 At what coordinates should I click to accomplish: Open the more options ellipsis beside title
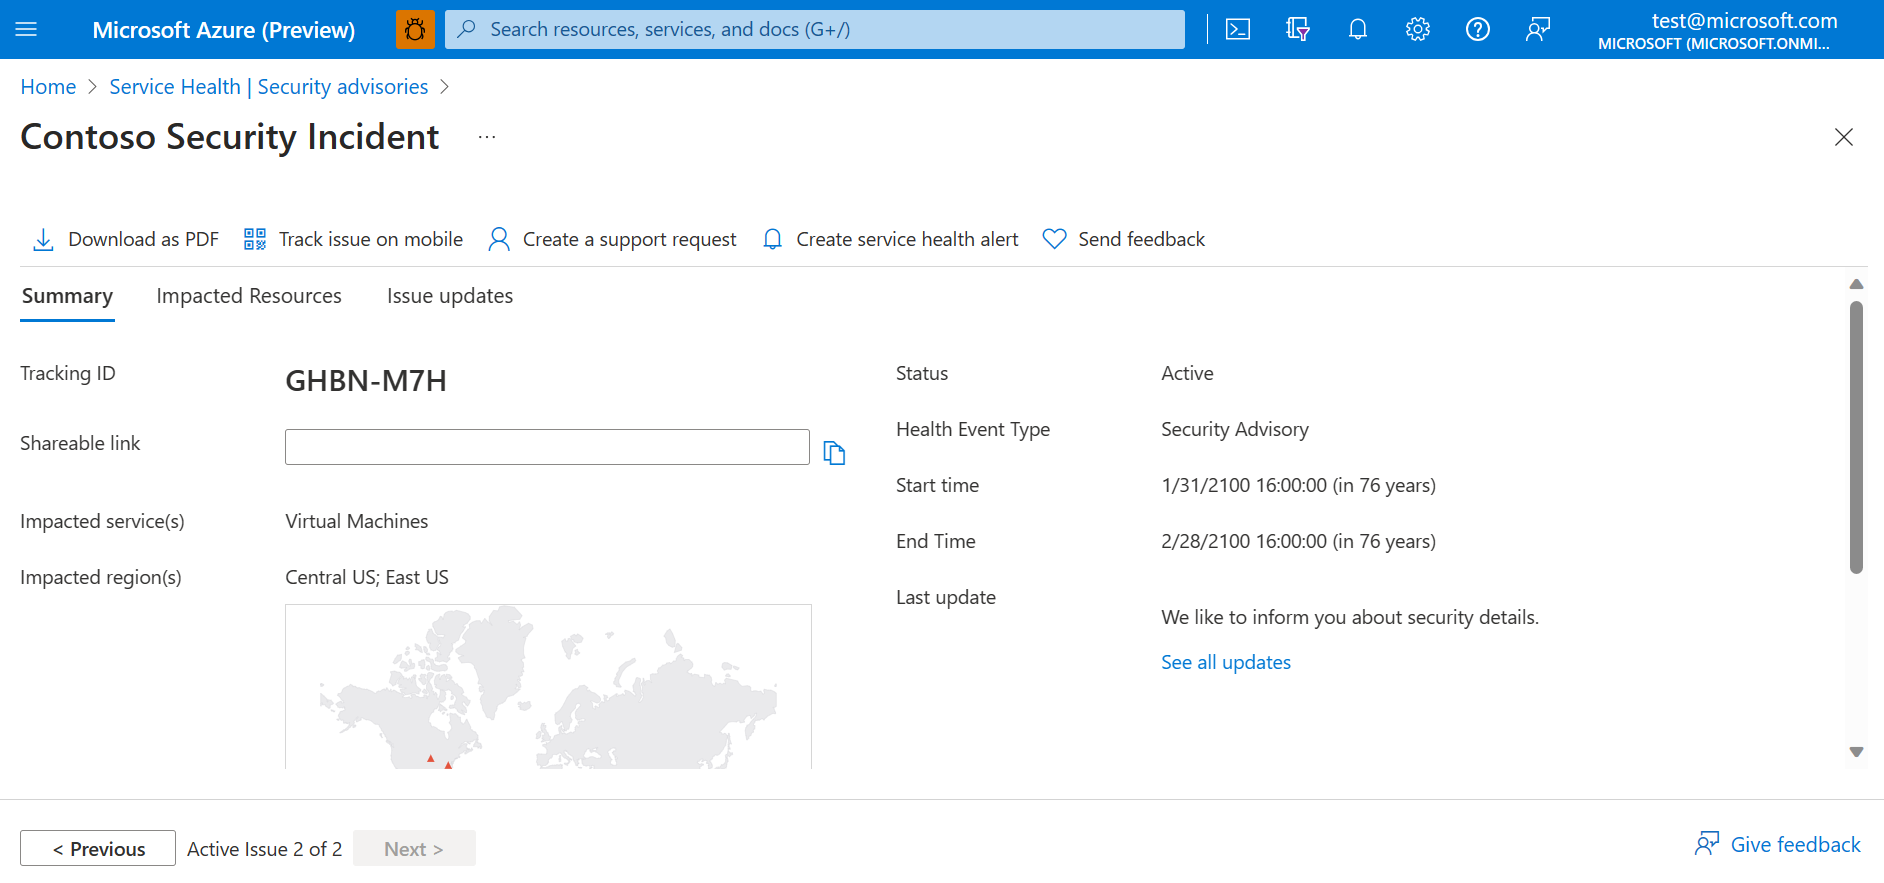[x=487, y=137]
